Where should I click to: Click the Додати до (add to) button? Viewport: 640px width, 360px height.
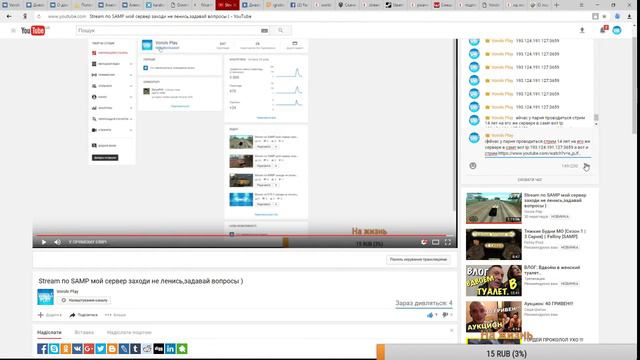pyautogui.click(x=50, y=315)
